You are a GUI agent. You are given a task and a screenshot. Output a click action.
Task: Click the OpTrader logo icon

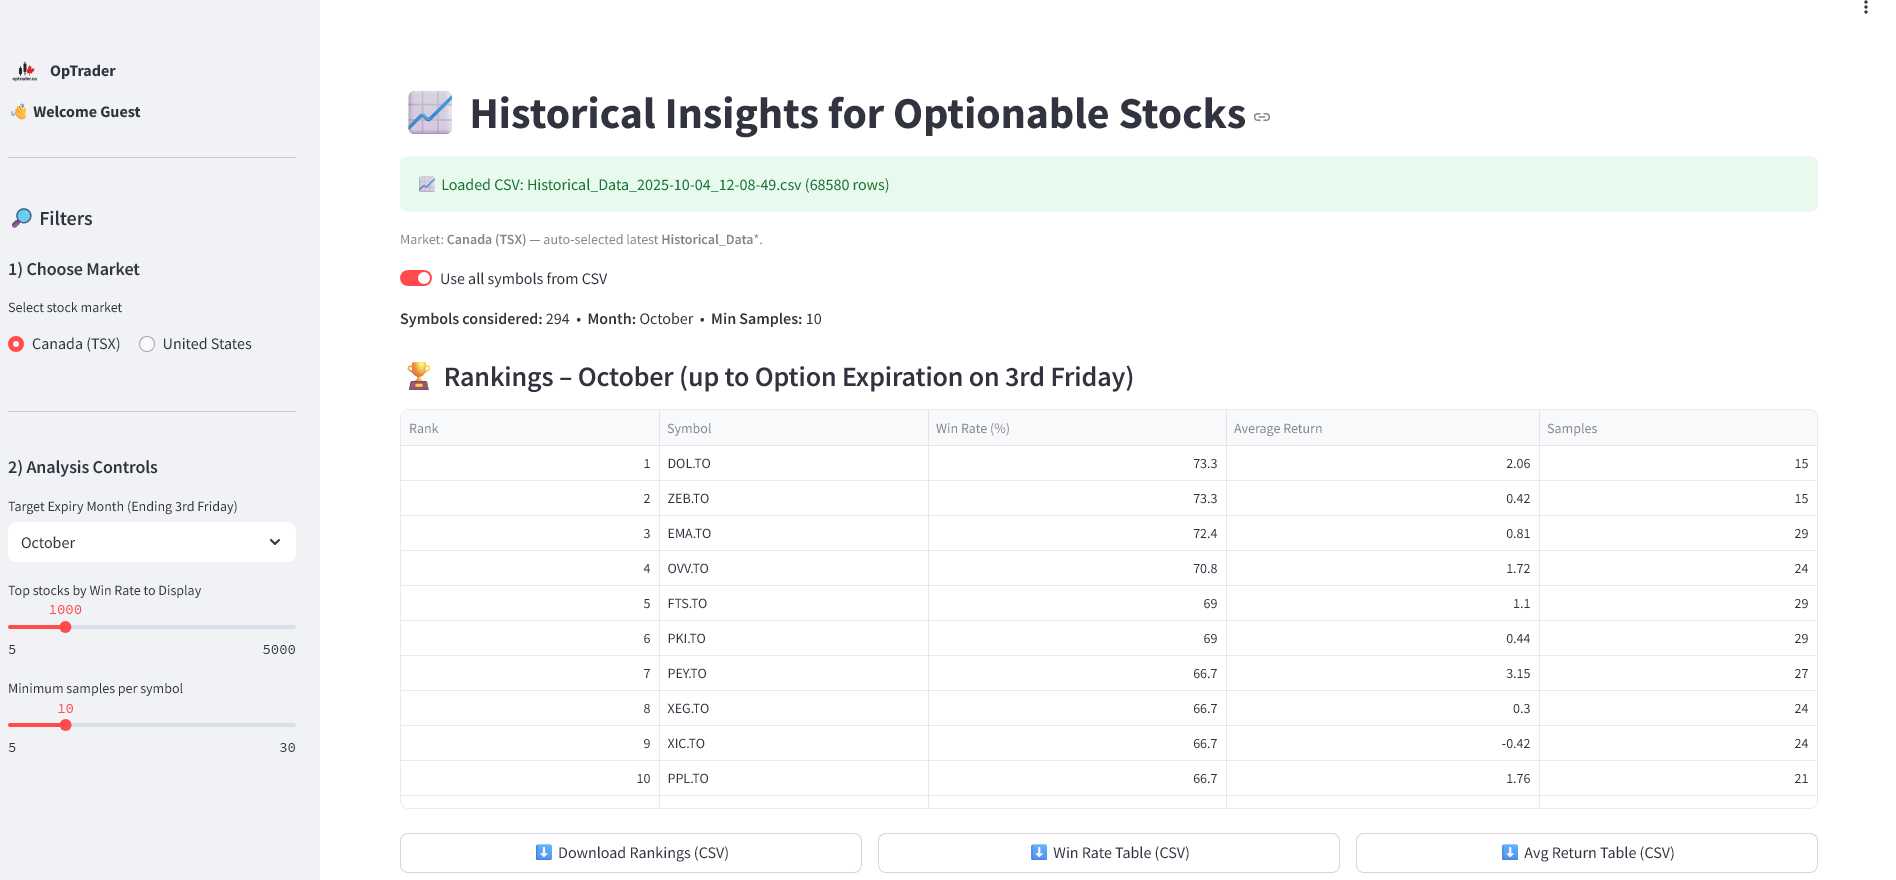tap(25, 71)
